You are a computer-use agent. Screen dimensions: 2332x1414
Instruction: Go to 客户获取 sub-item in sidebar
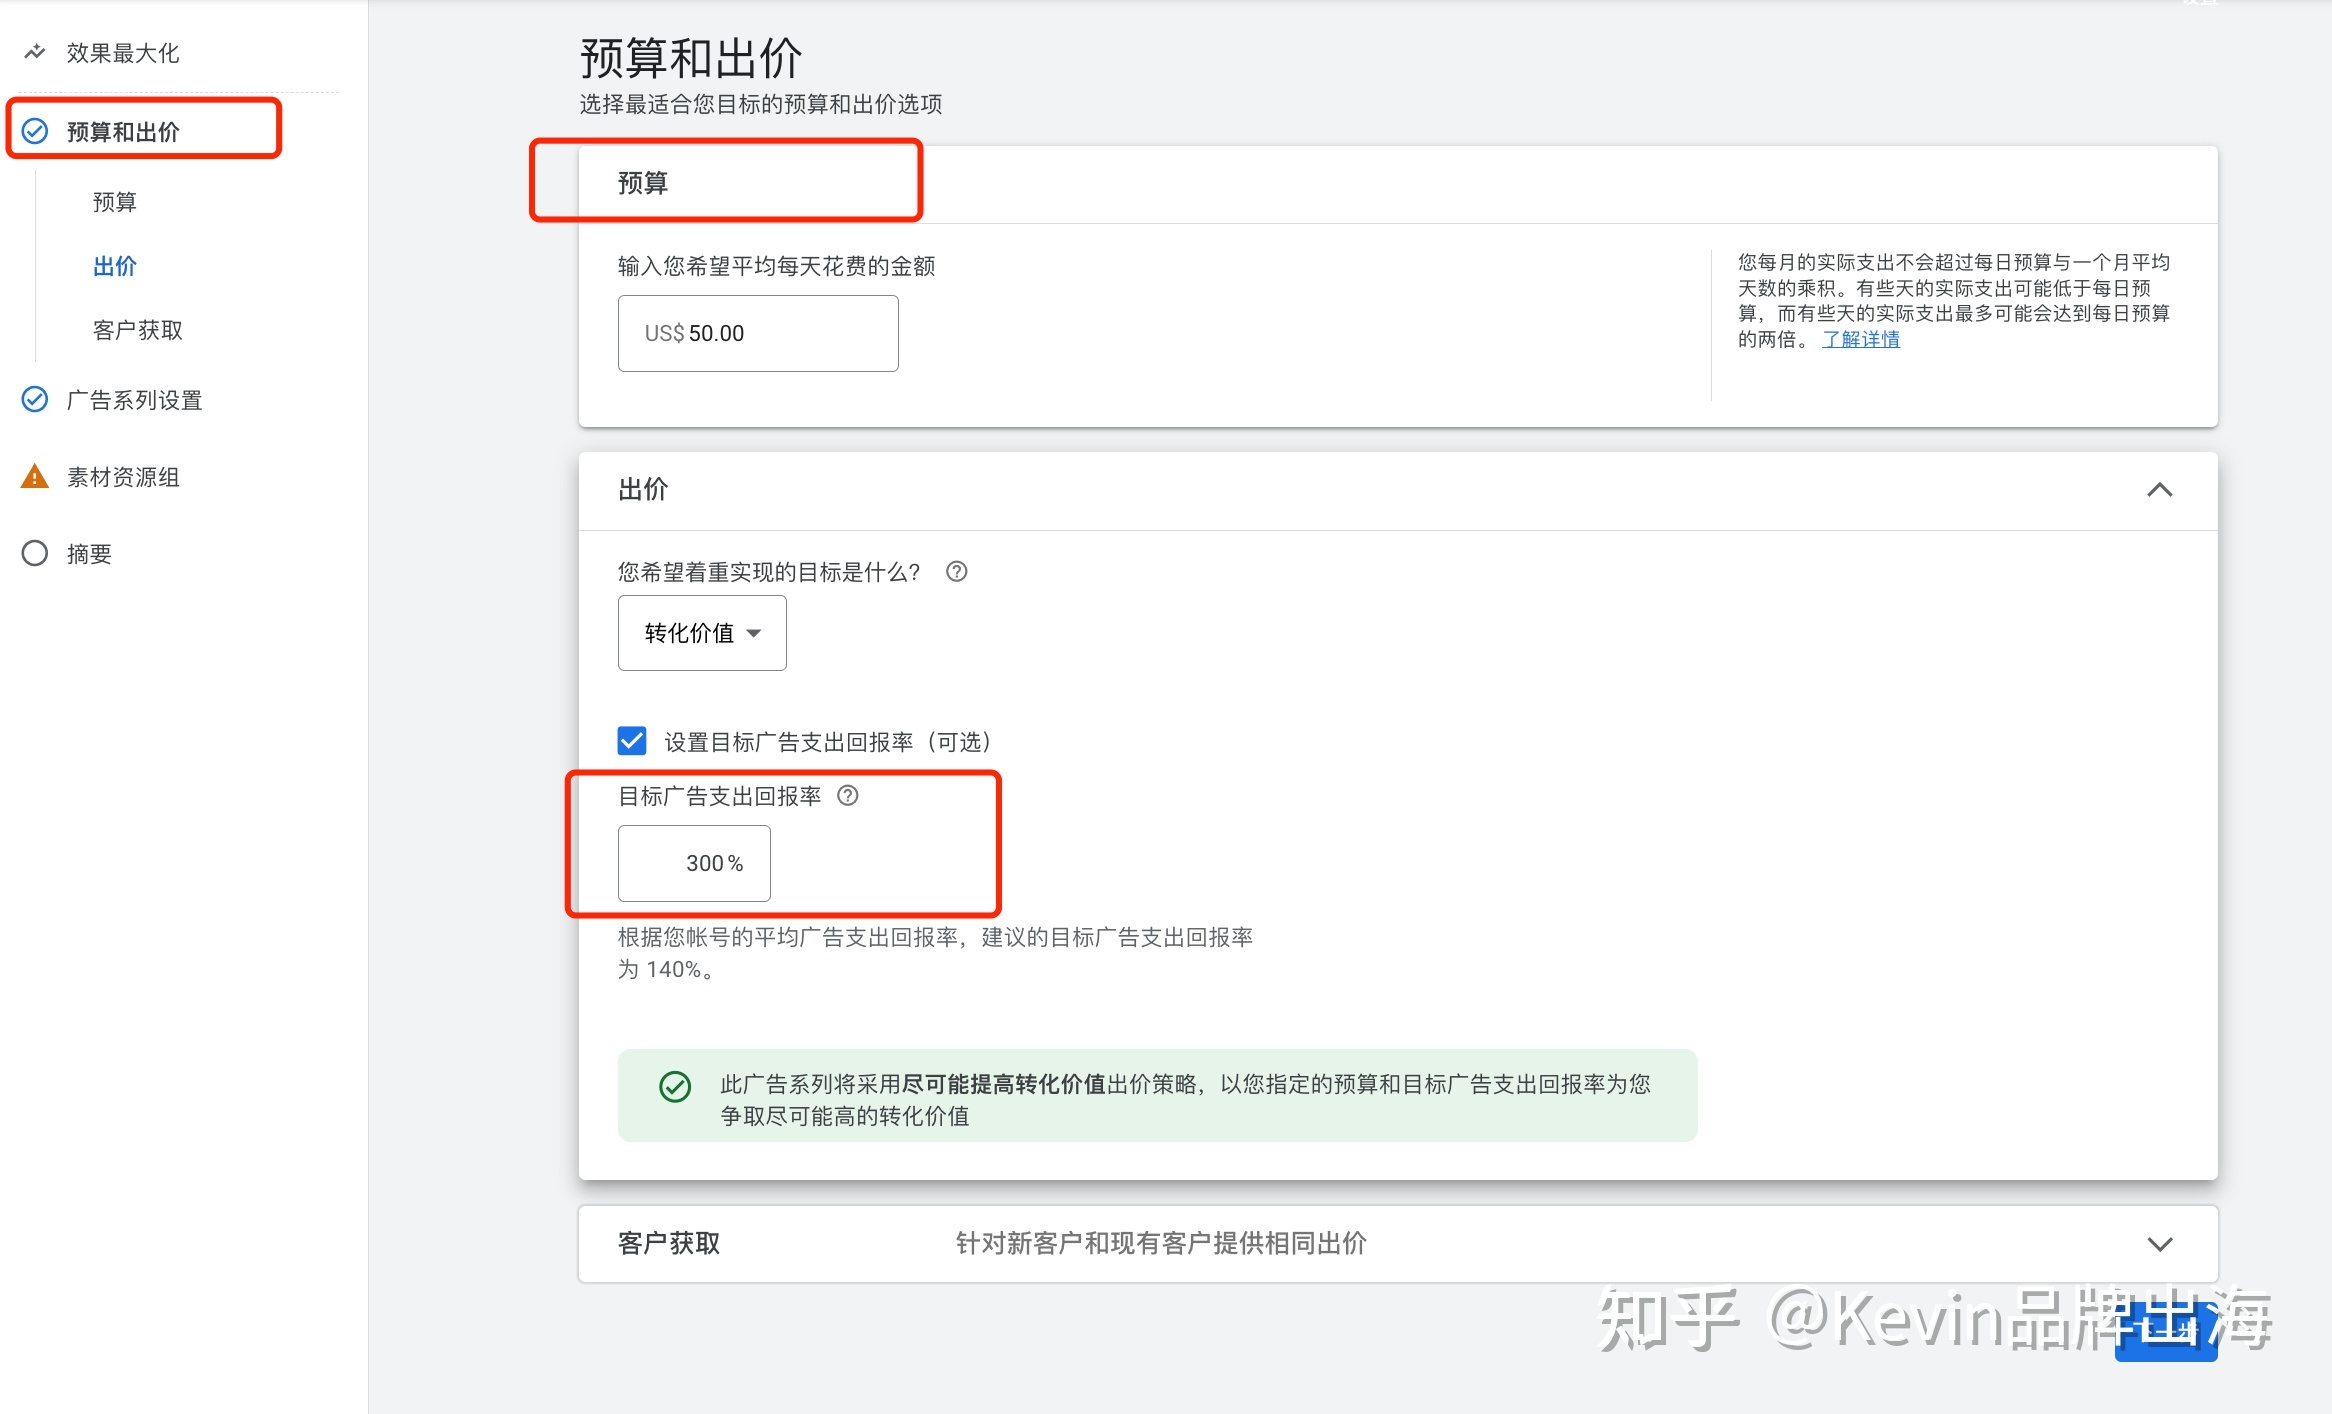pos(138,330)
